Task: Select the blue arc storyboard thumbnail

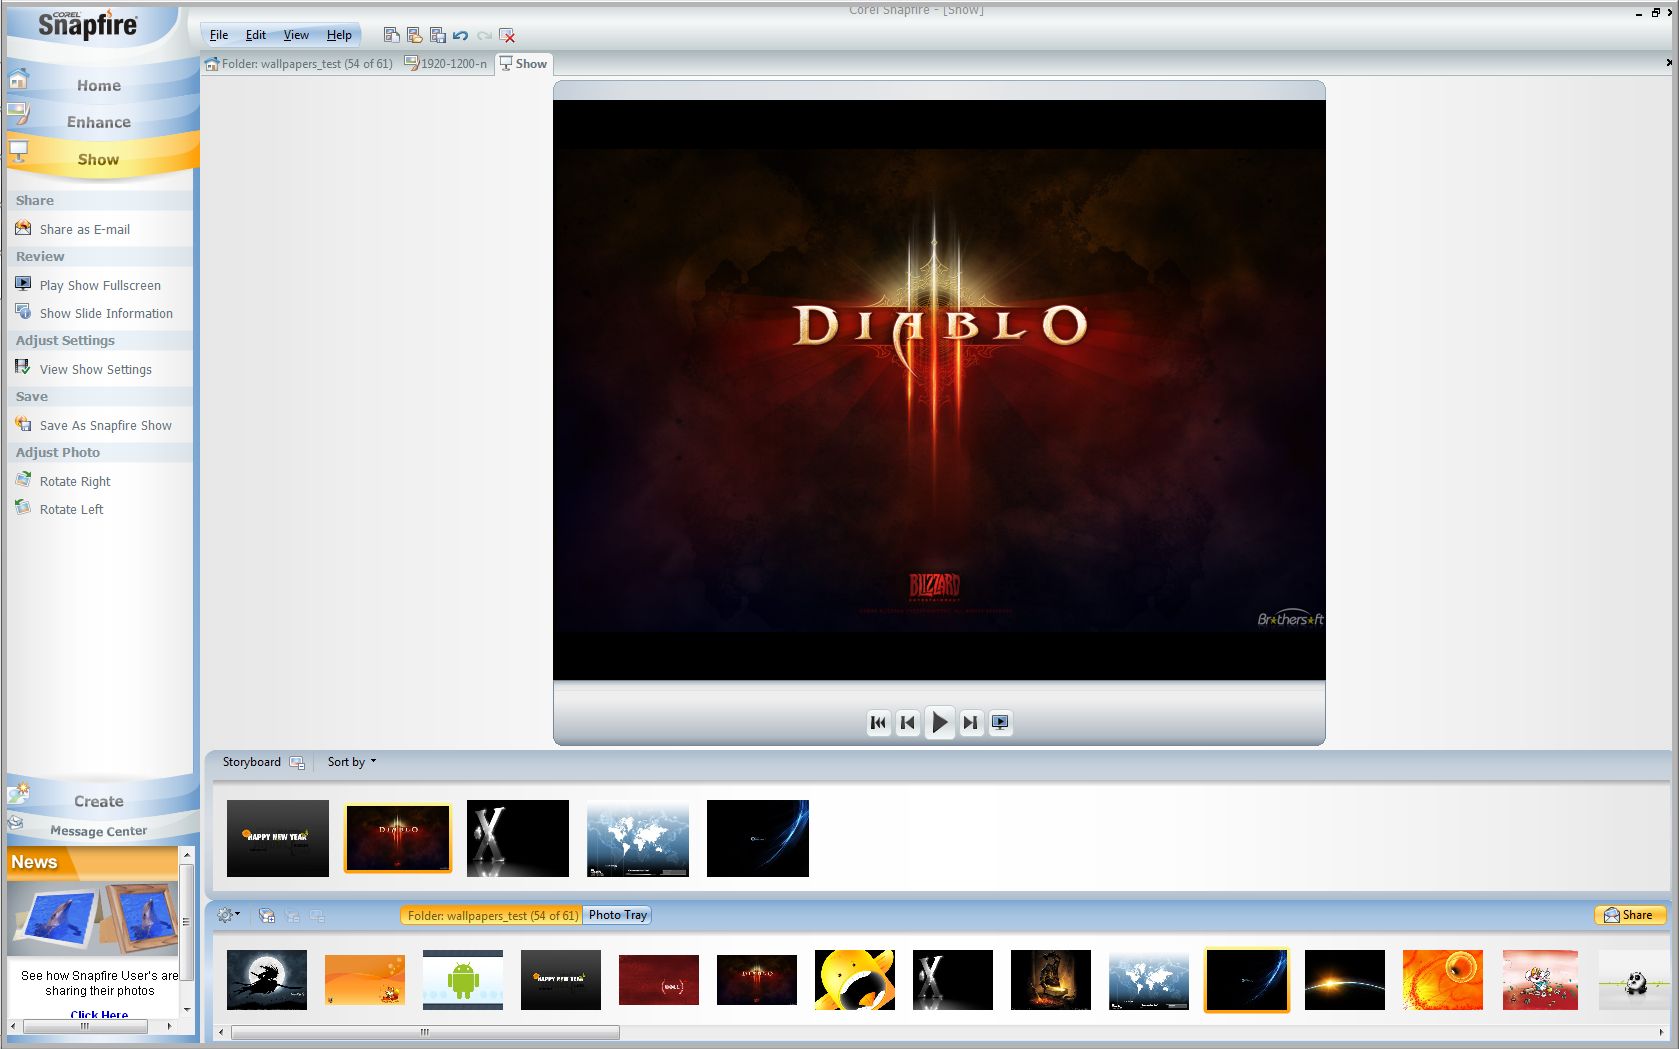Action: tap(758, 838)
